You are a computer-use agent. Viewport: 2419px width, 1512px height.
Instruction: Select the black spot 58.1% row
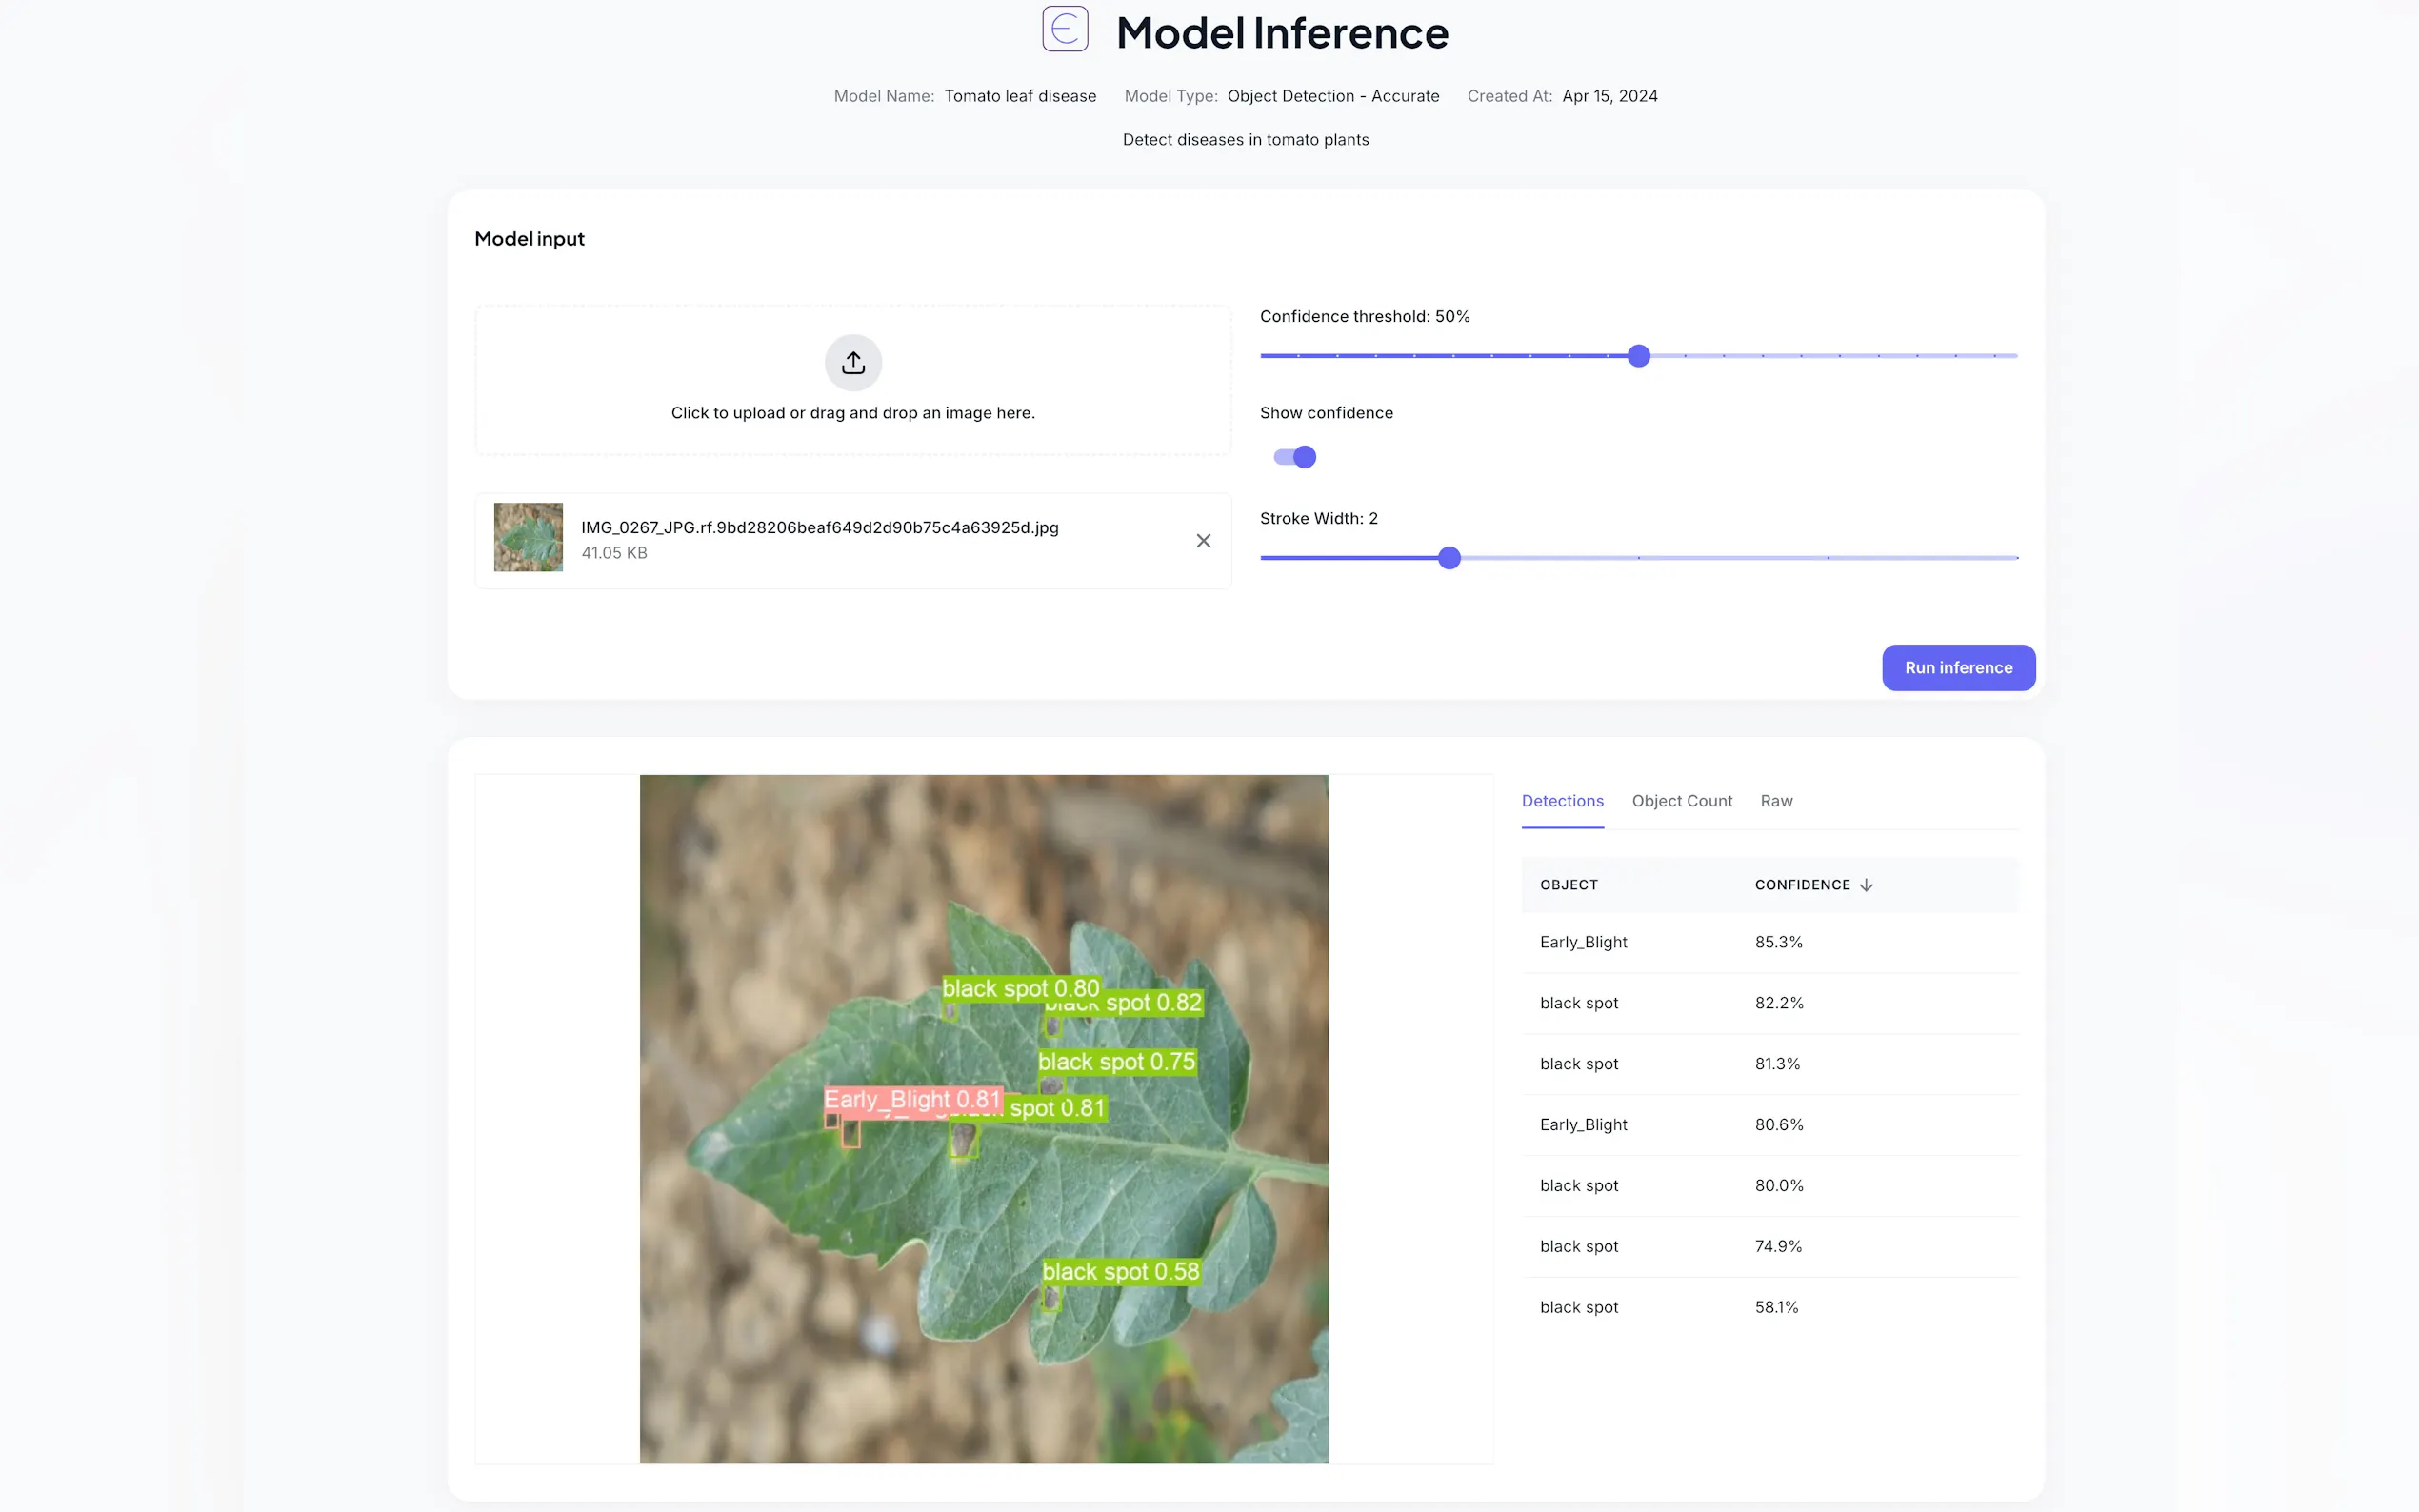[1769, 1307]
